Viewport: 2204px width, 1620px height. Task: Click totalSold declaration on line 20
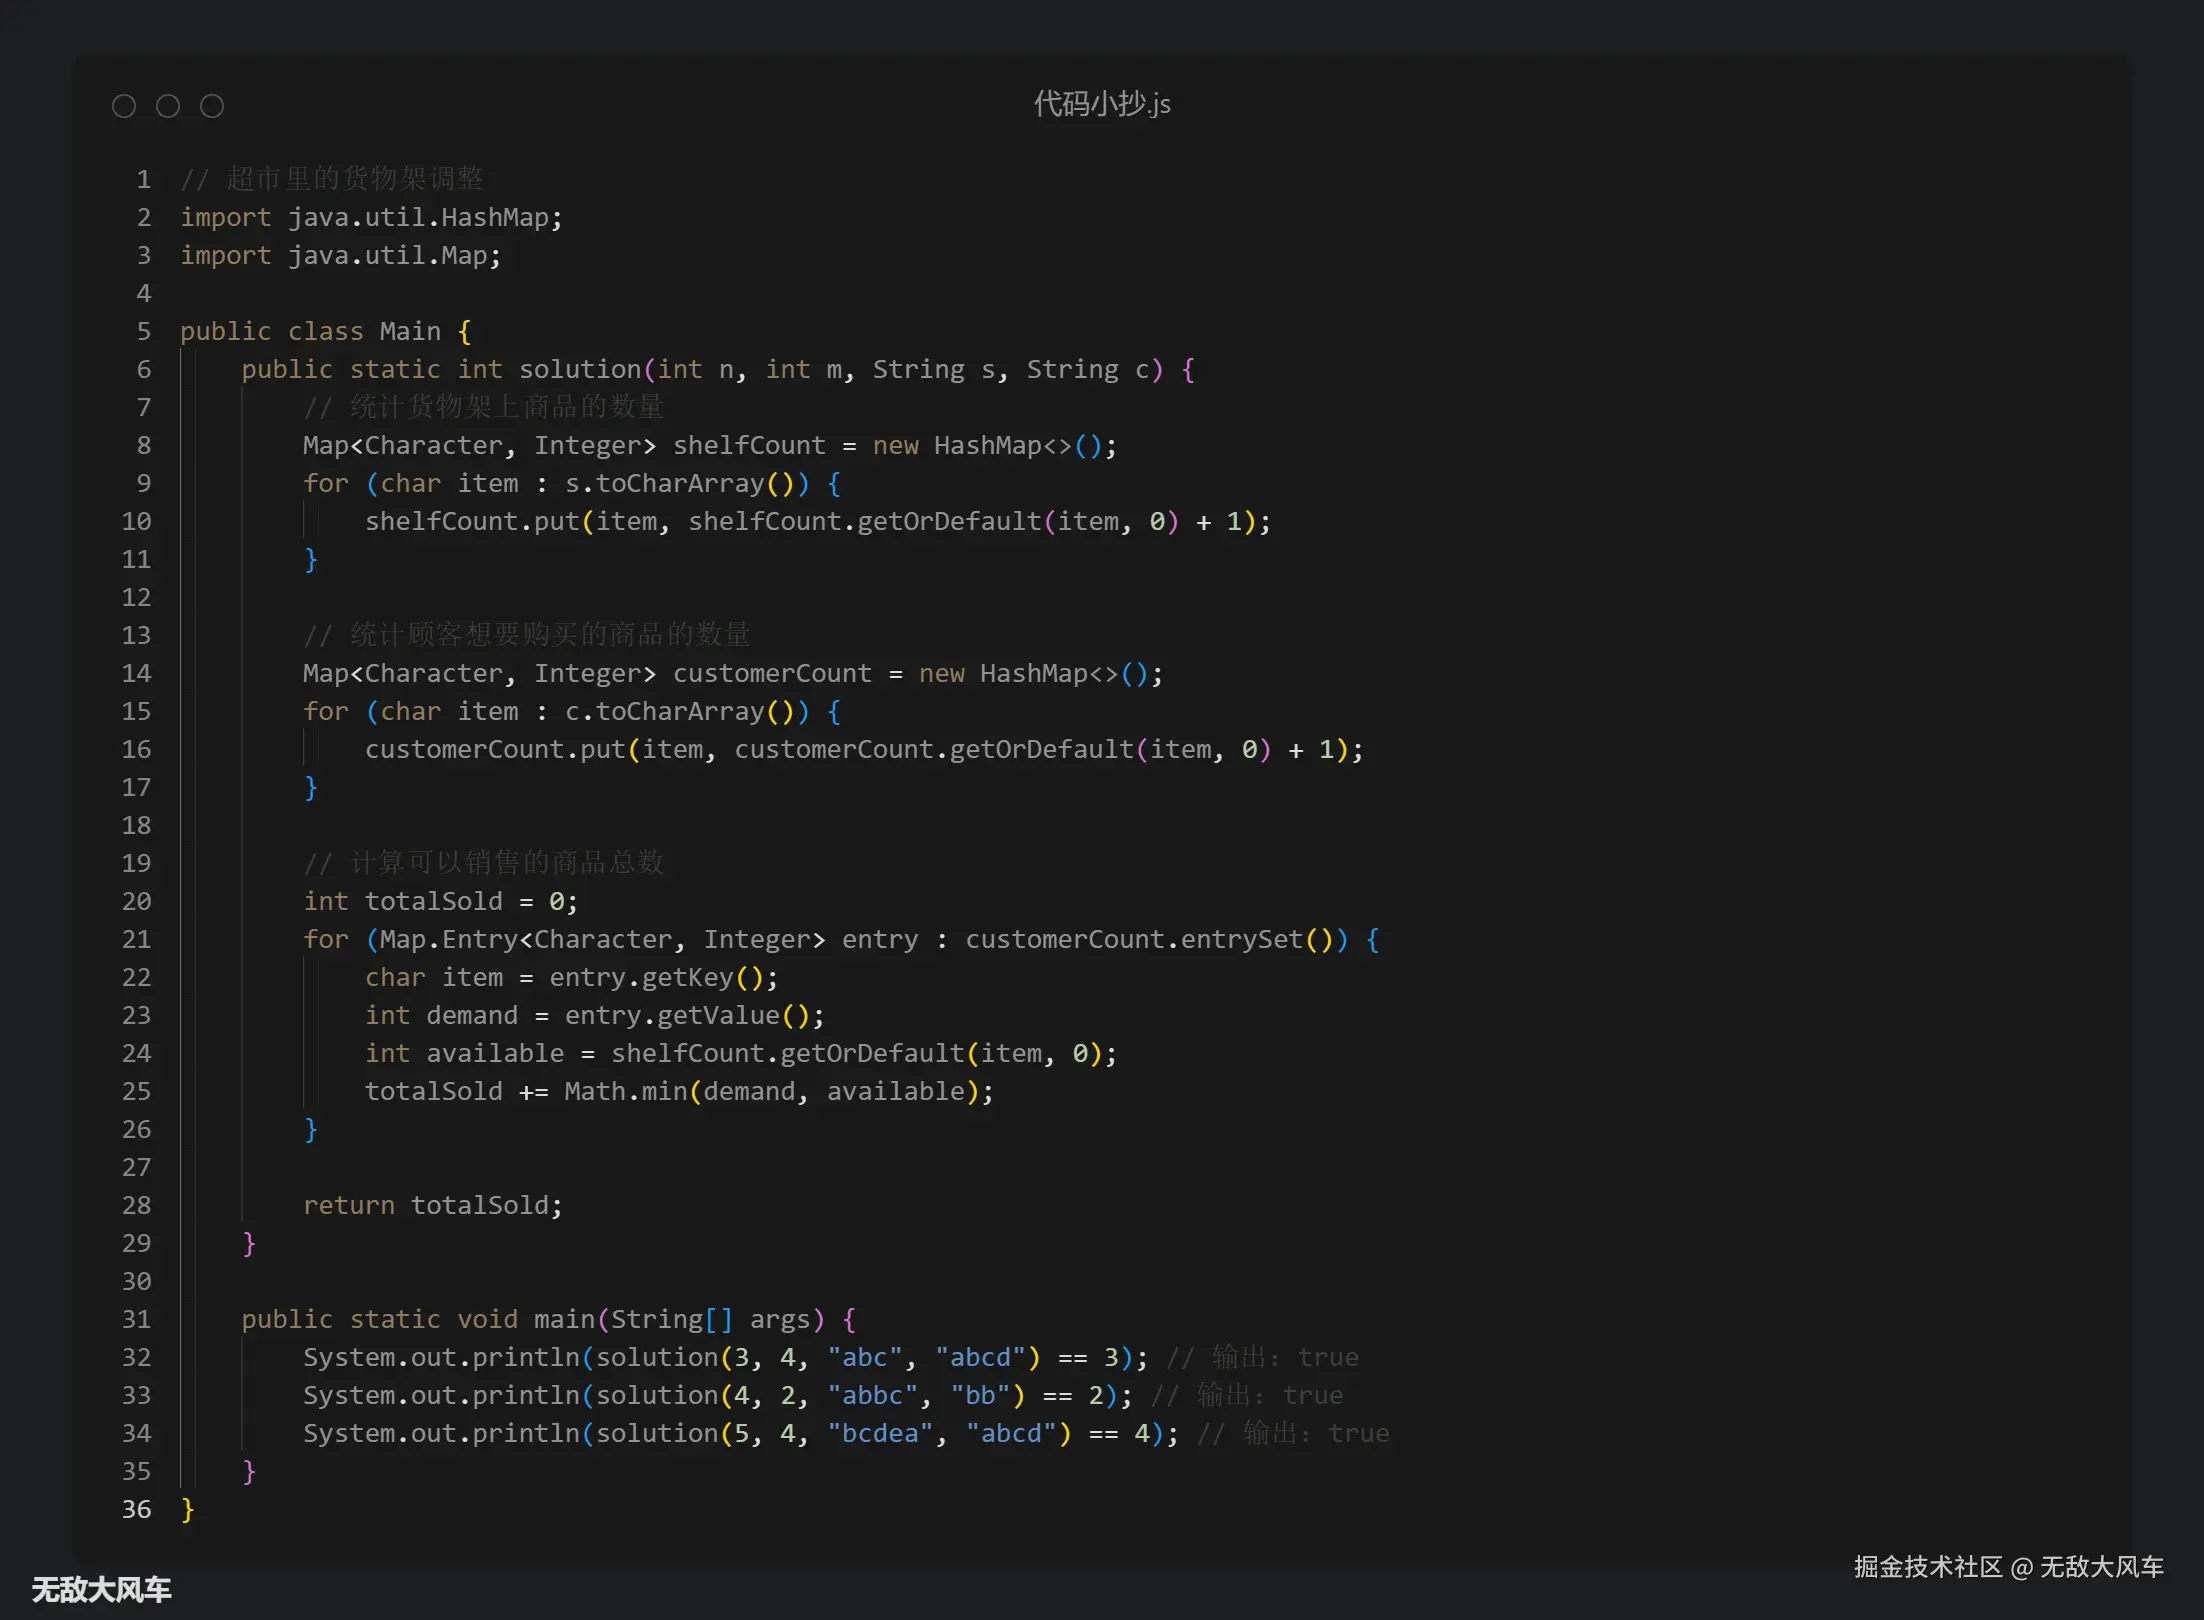(x=433, y=902)
